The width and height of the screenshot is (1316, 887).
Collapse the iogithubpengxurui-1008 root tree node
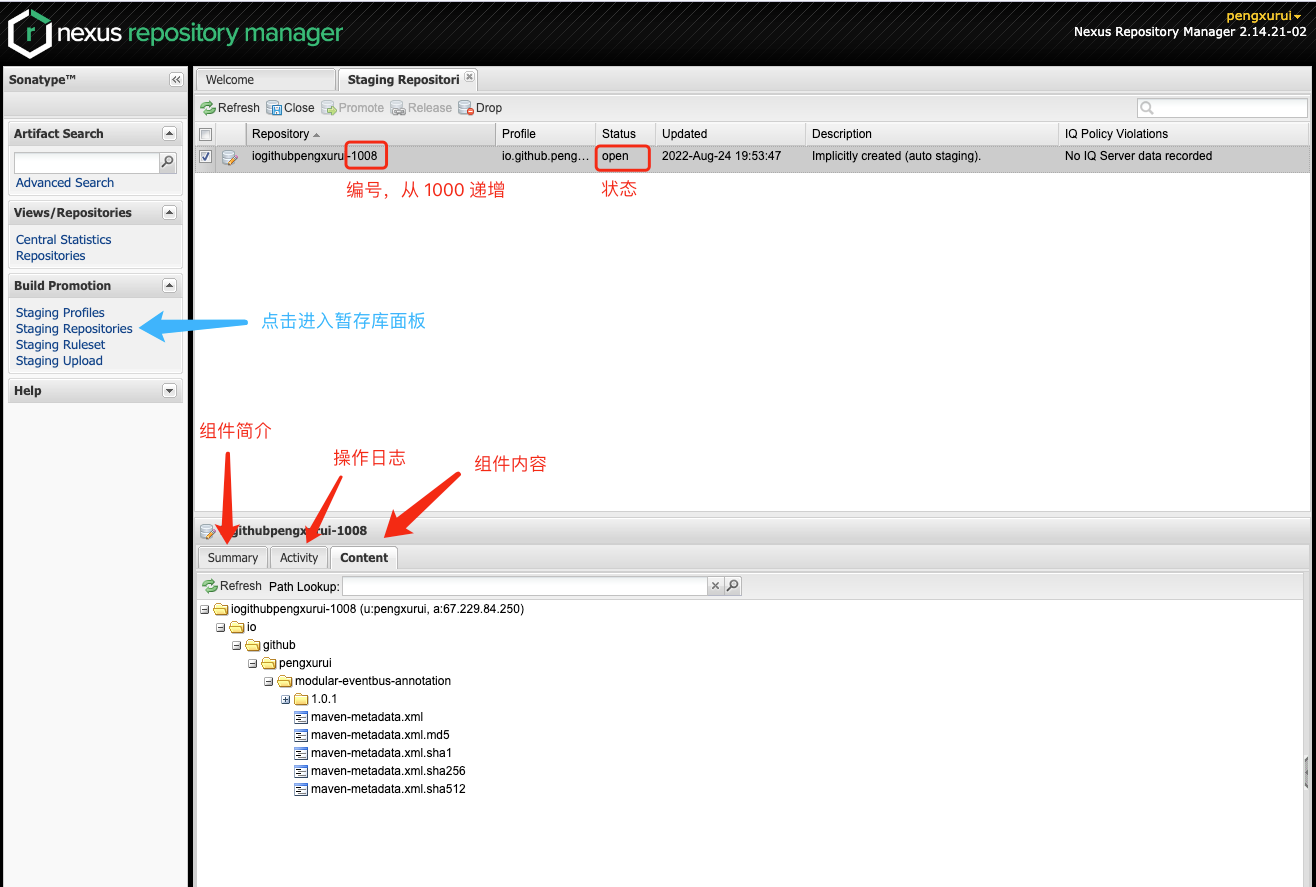point(205,609)
